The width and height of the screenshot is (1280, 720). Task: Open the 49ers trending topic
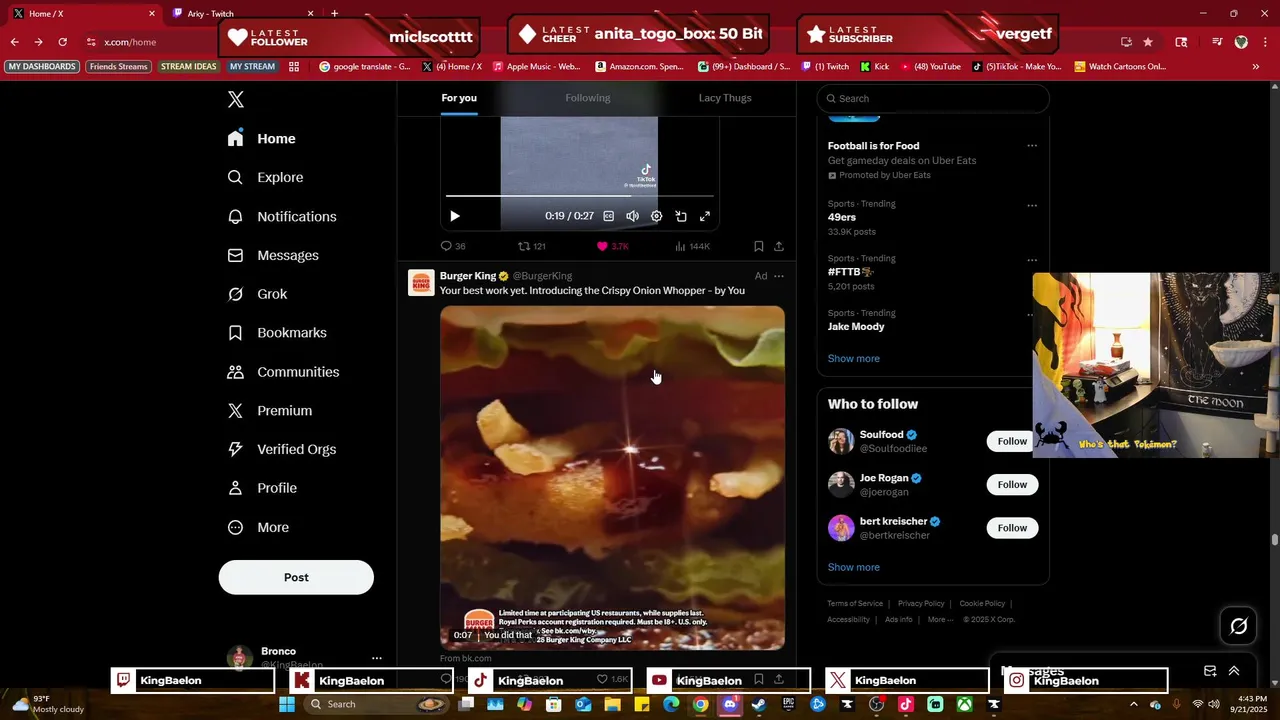click(842, 217)
